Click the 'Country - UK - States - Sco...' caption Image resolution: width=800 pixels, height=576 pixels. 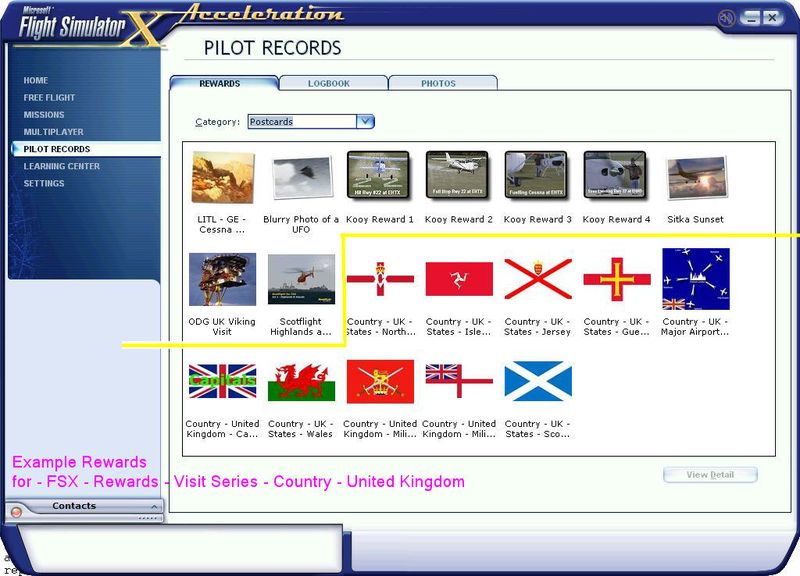pos(538,429)
